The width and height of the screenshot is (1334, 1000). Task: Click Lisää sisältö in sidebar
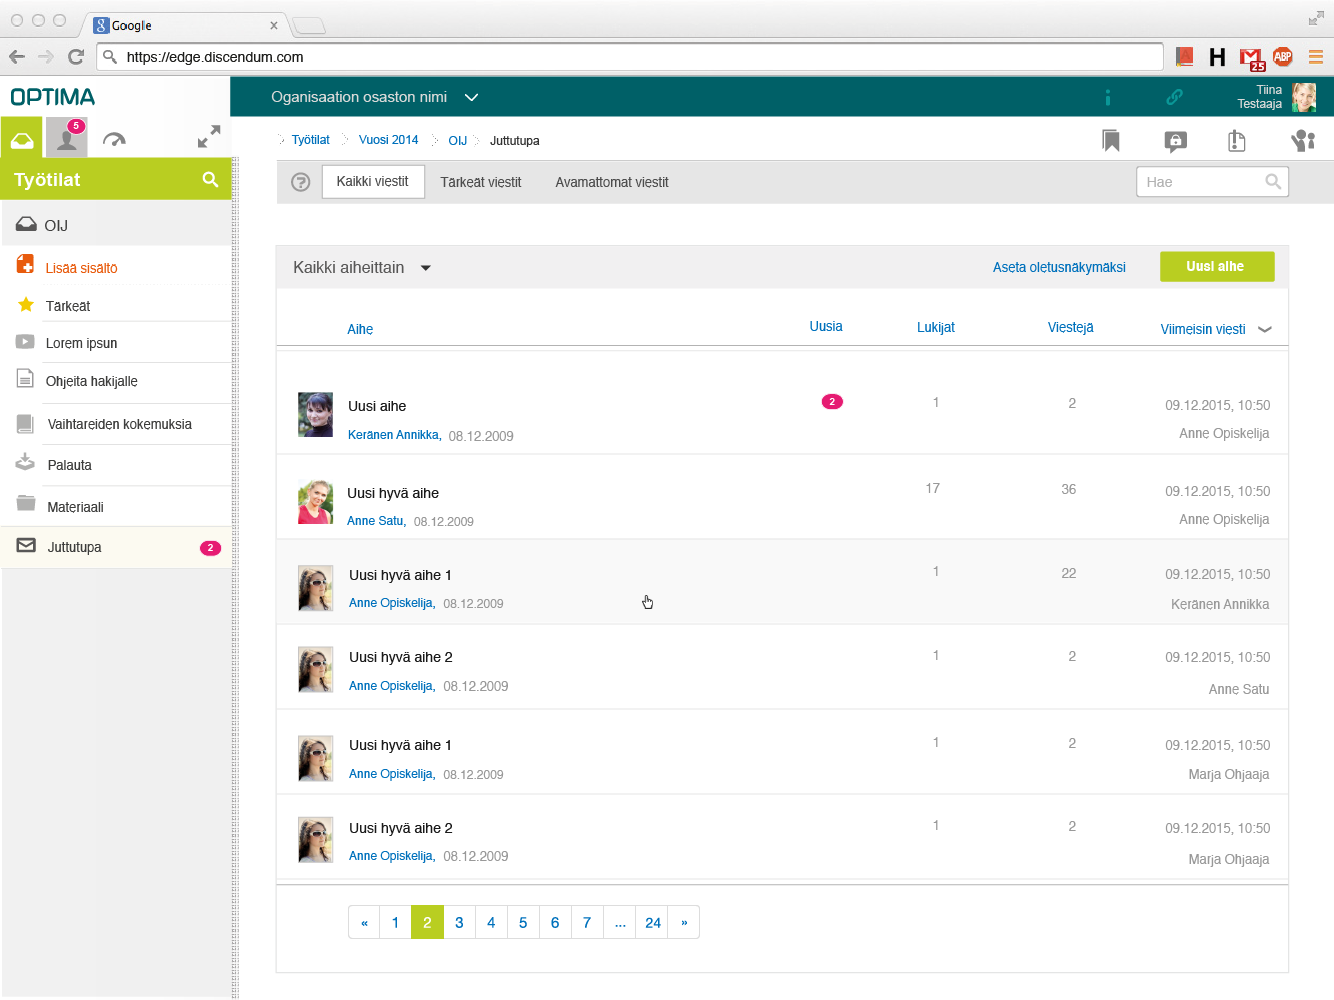click(x=81, y=268)
